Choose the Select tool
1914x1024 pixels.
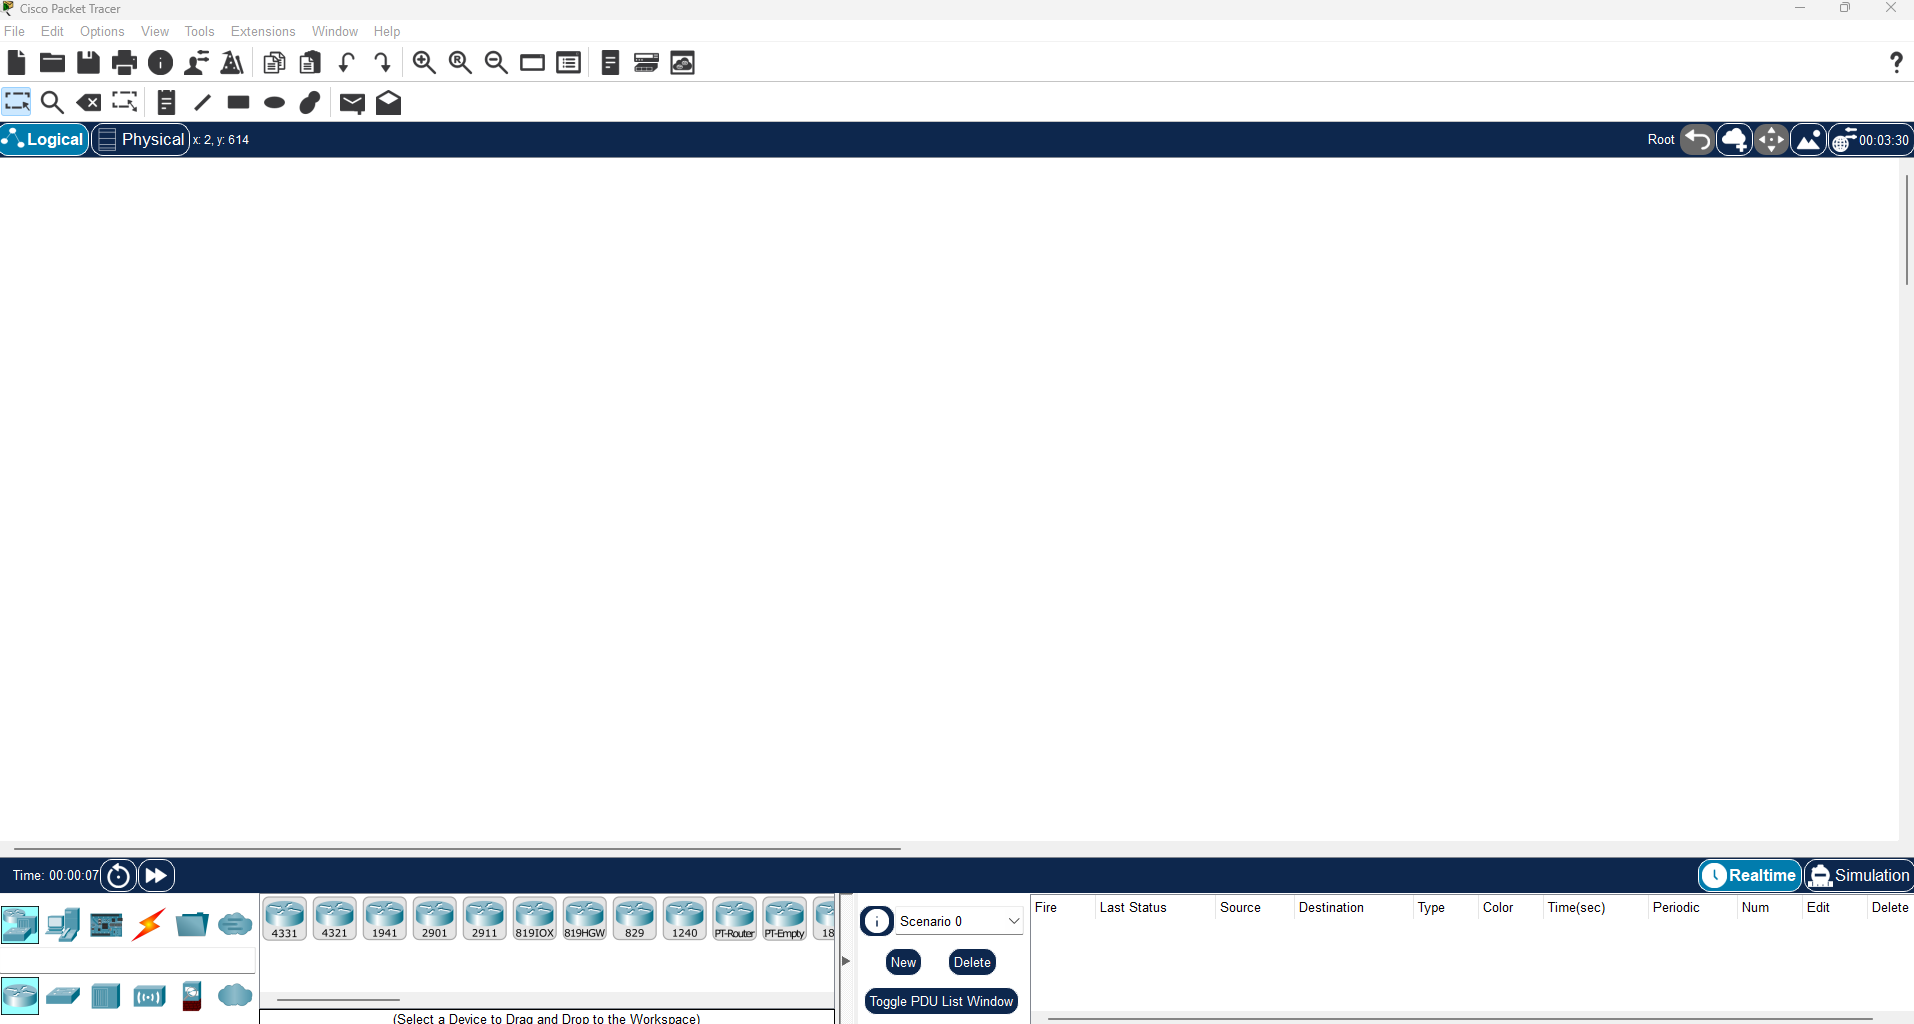tap(17, 102)
